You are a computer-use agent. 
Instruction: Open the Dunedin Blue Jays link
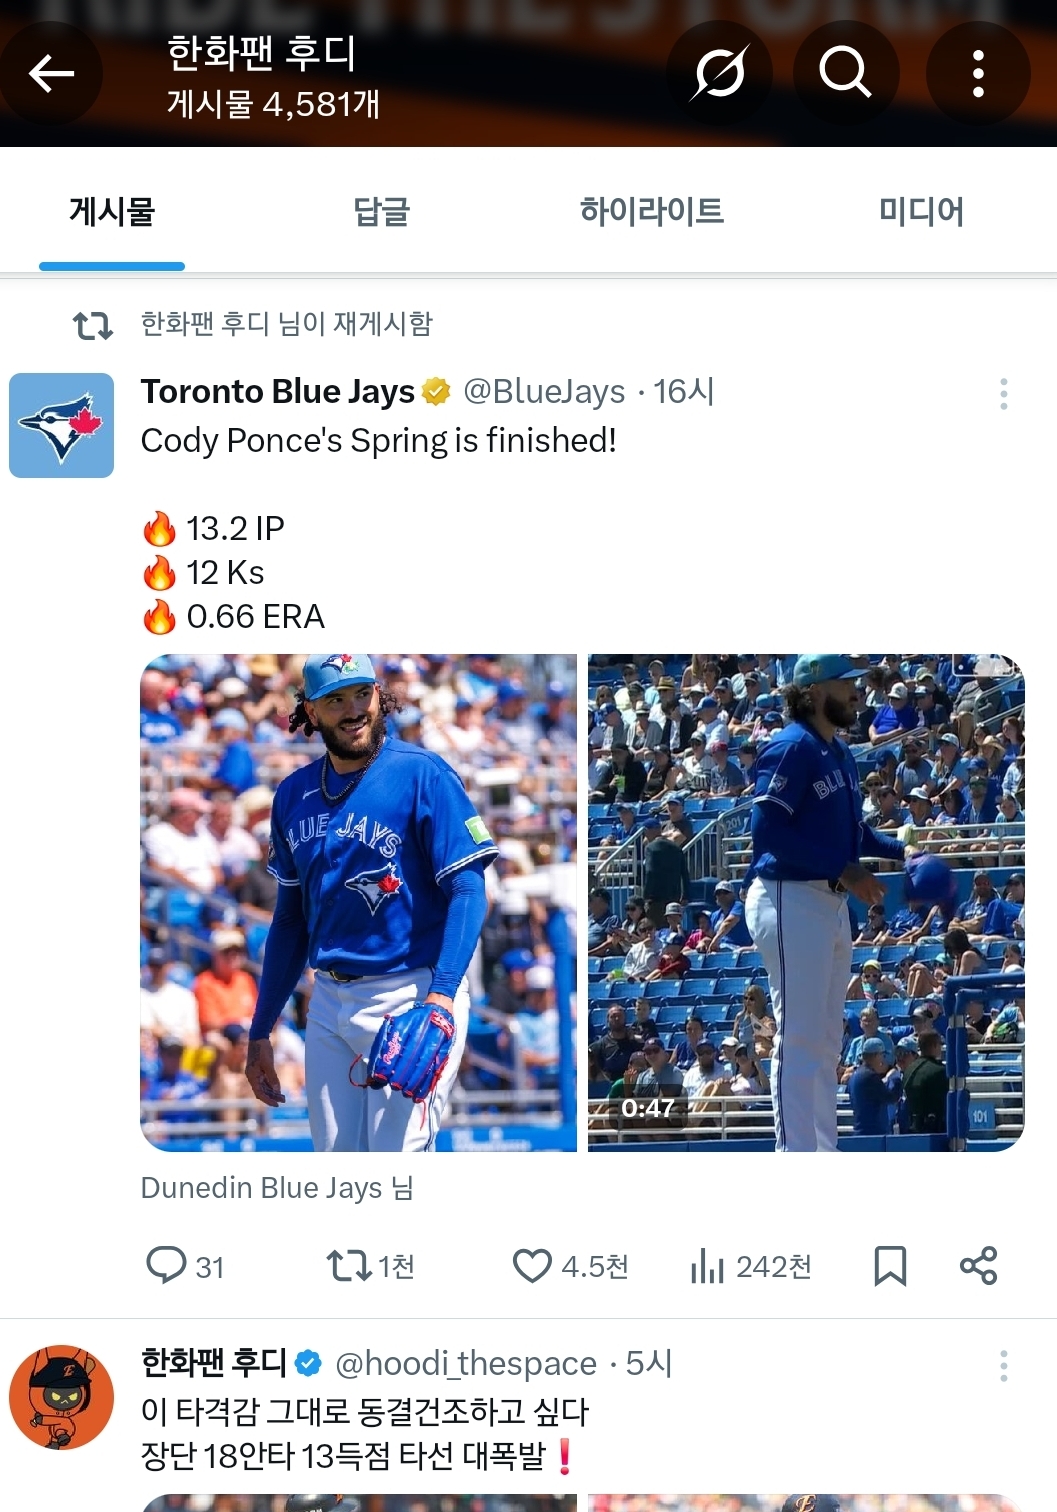[262, 1188]
